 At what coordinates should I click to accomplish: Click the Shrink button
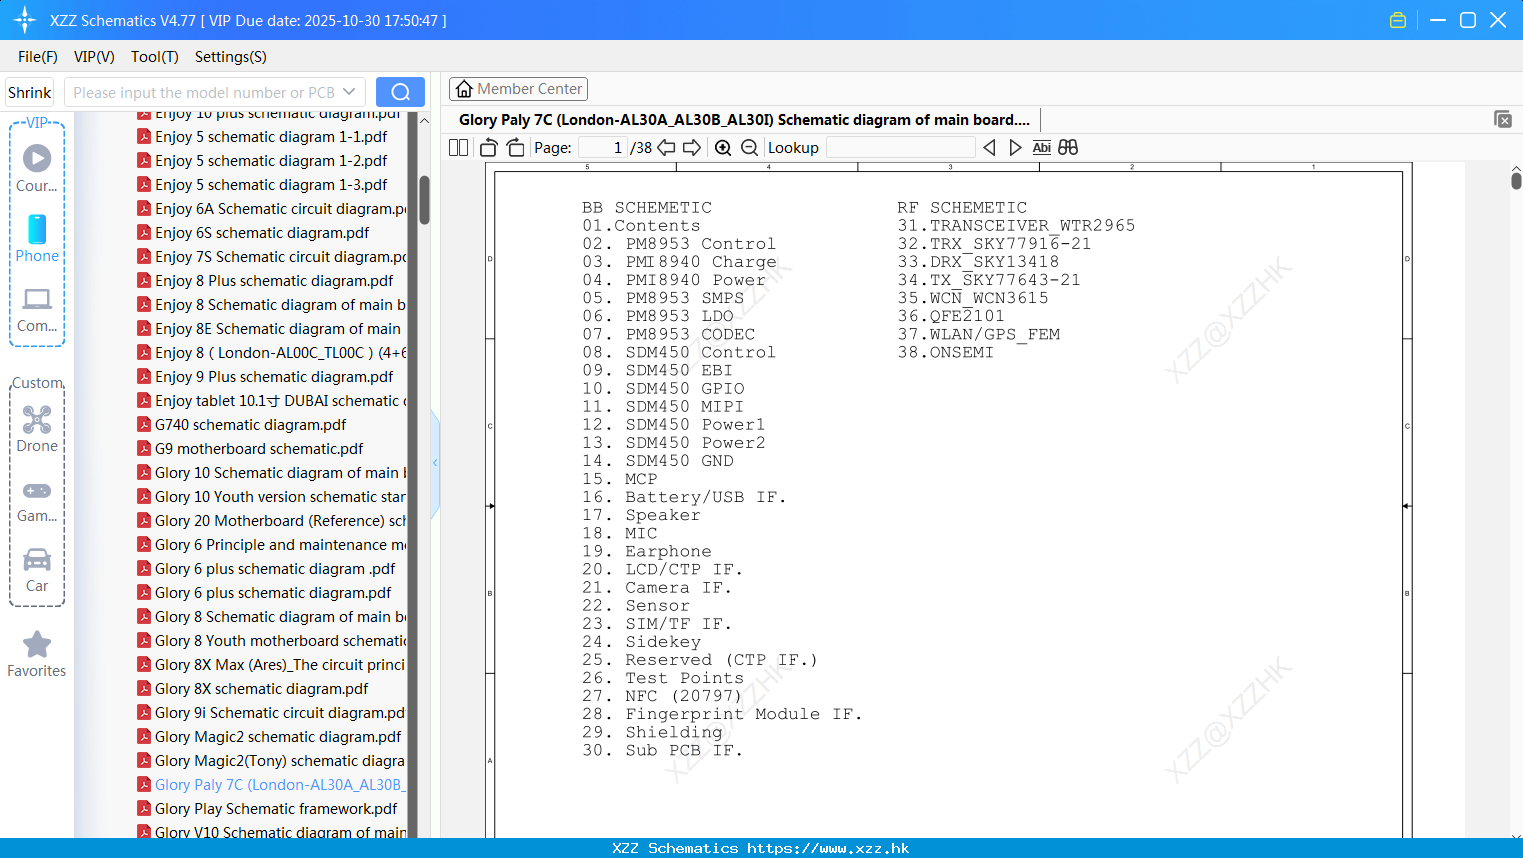(x=30, y=92)
